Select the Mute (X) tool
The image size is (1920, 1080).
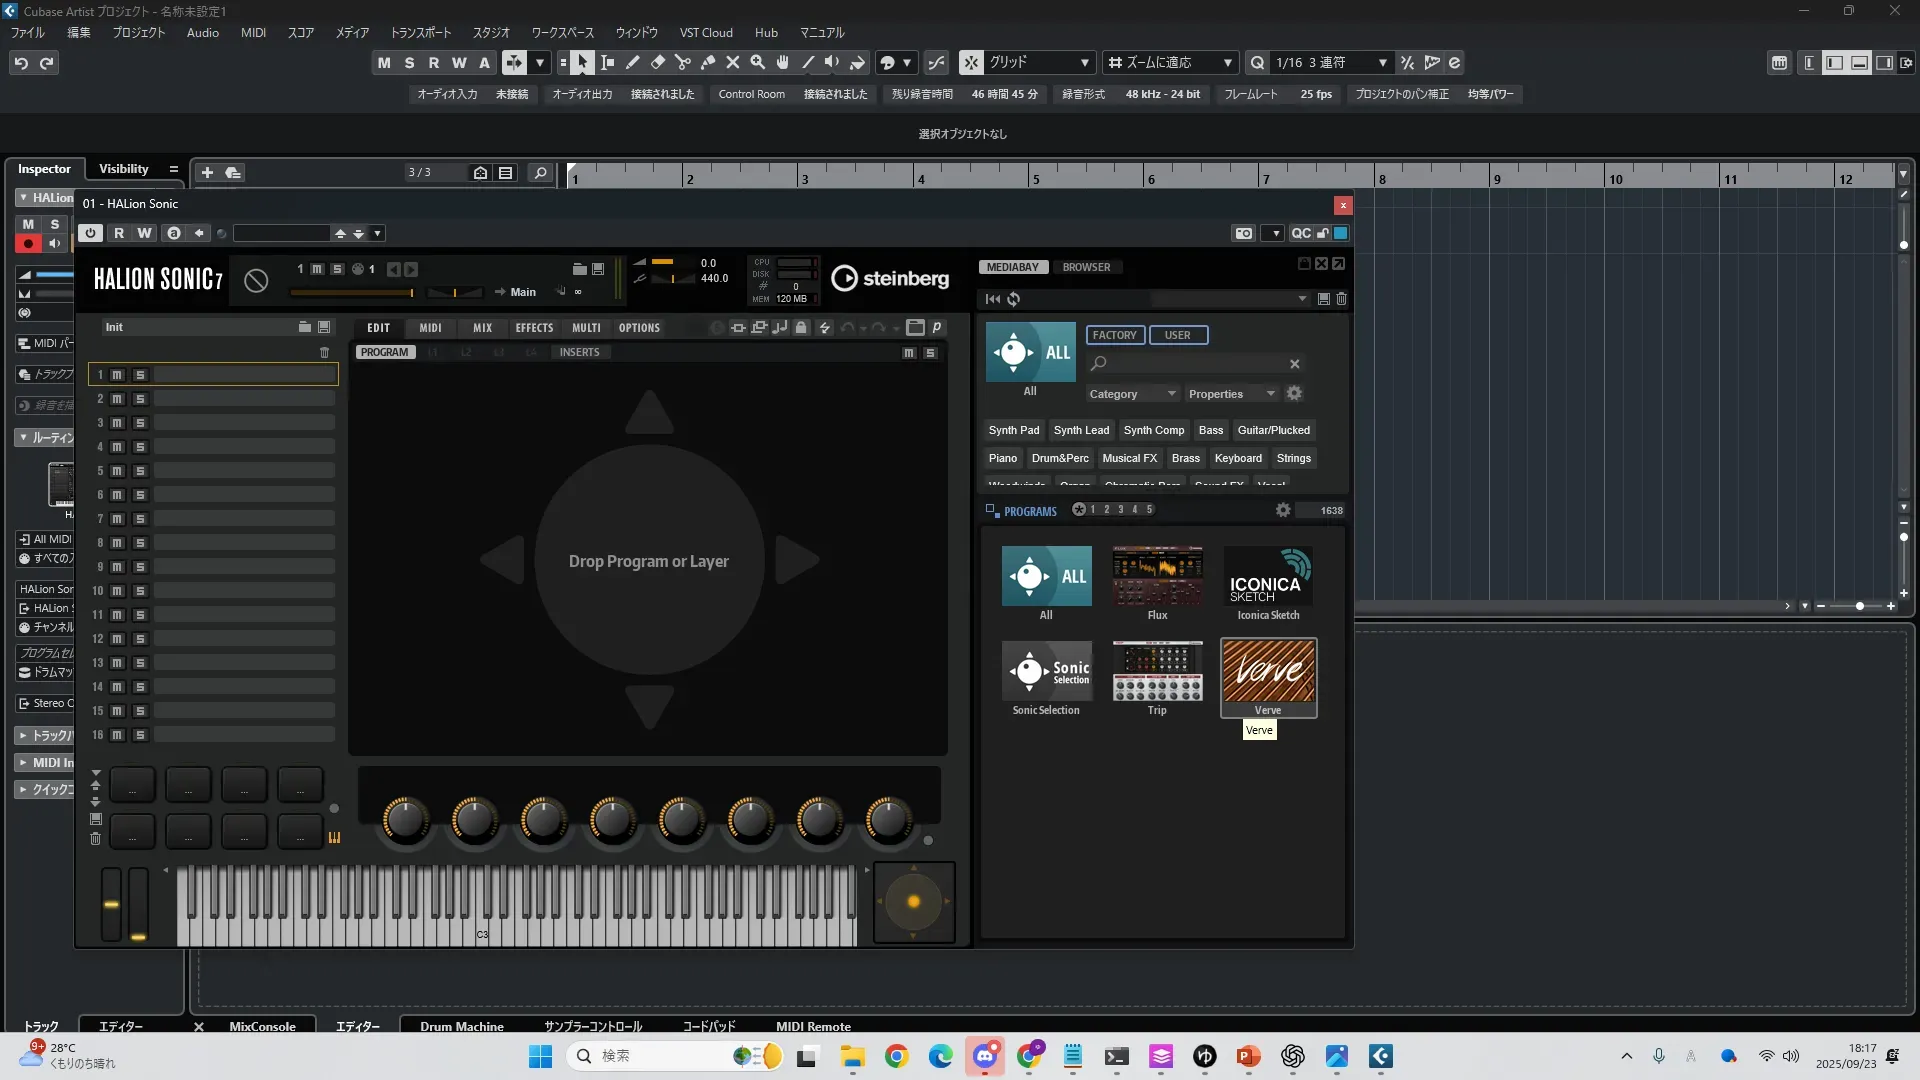(733, 63)
